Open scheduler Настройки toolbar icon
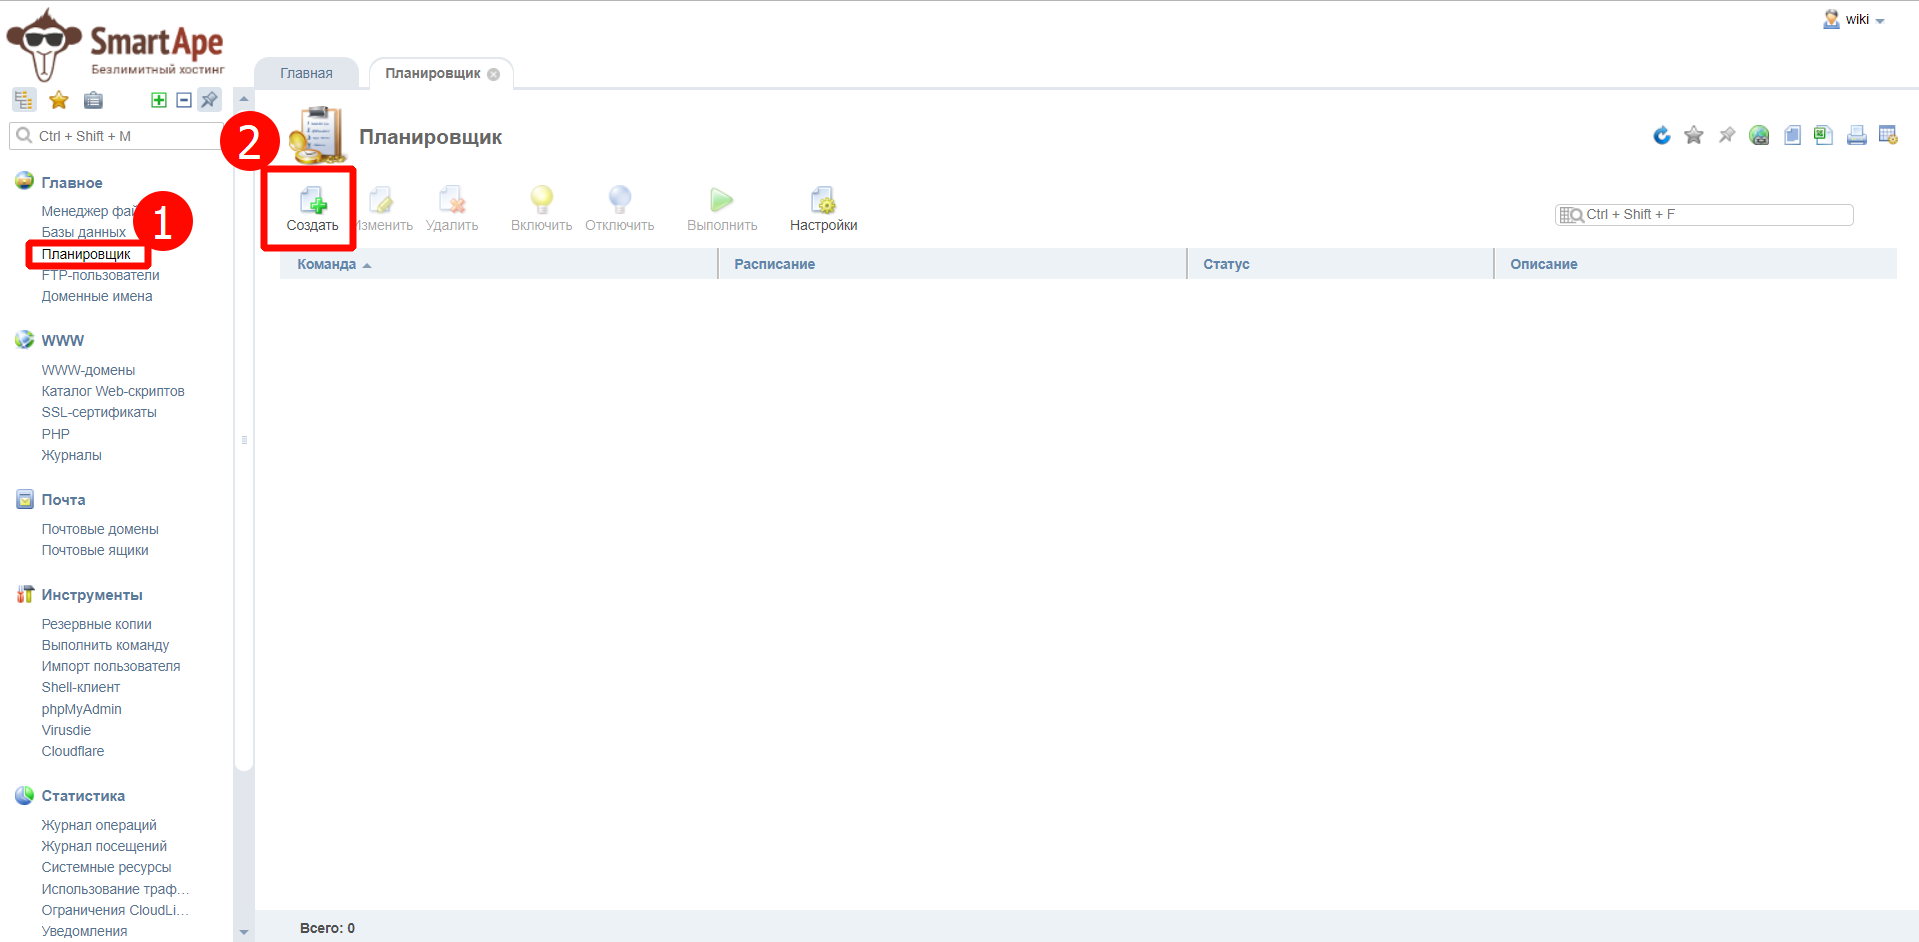This screenshot has width=1919, height=942. point(823,208)
